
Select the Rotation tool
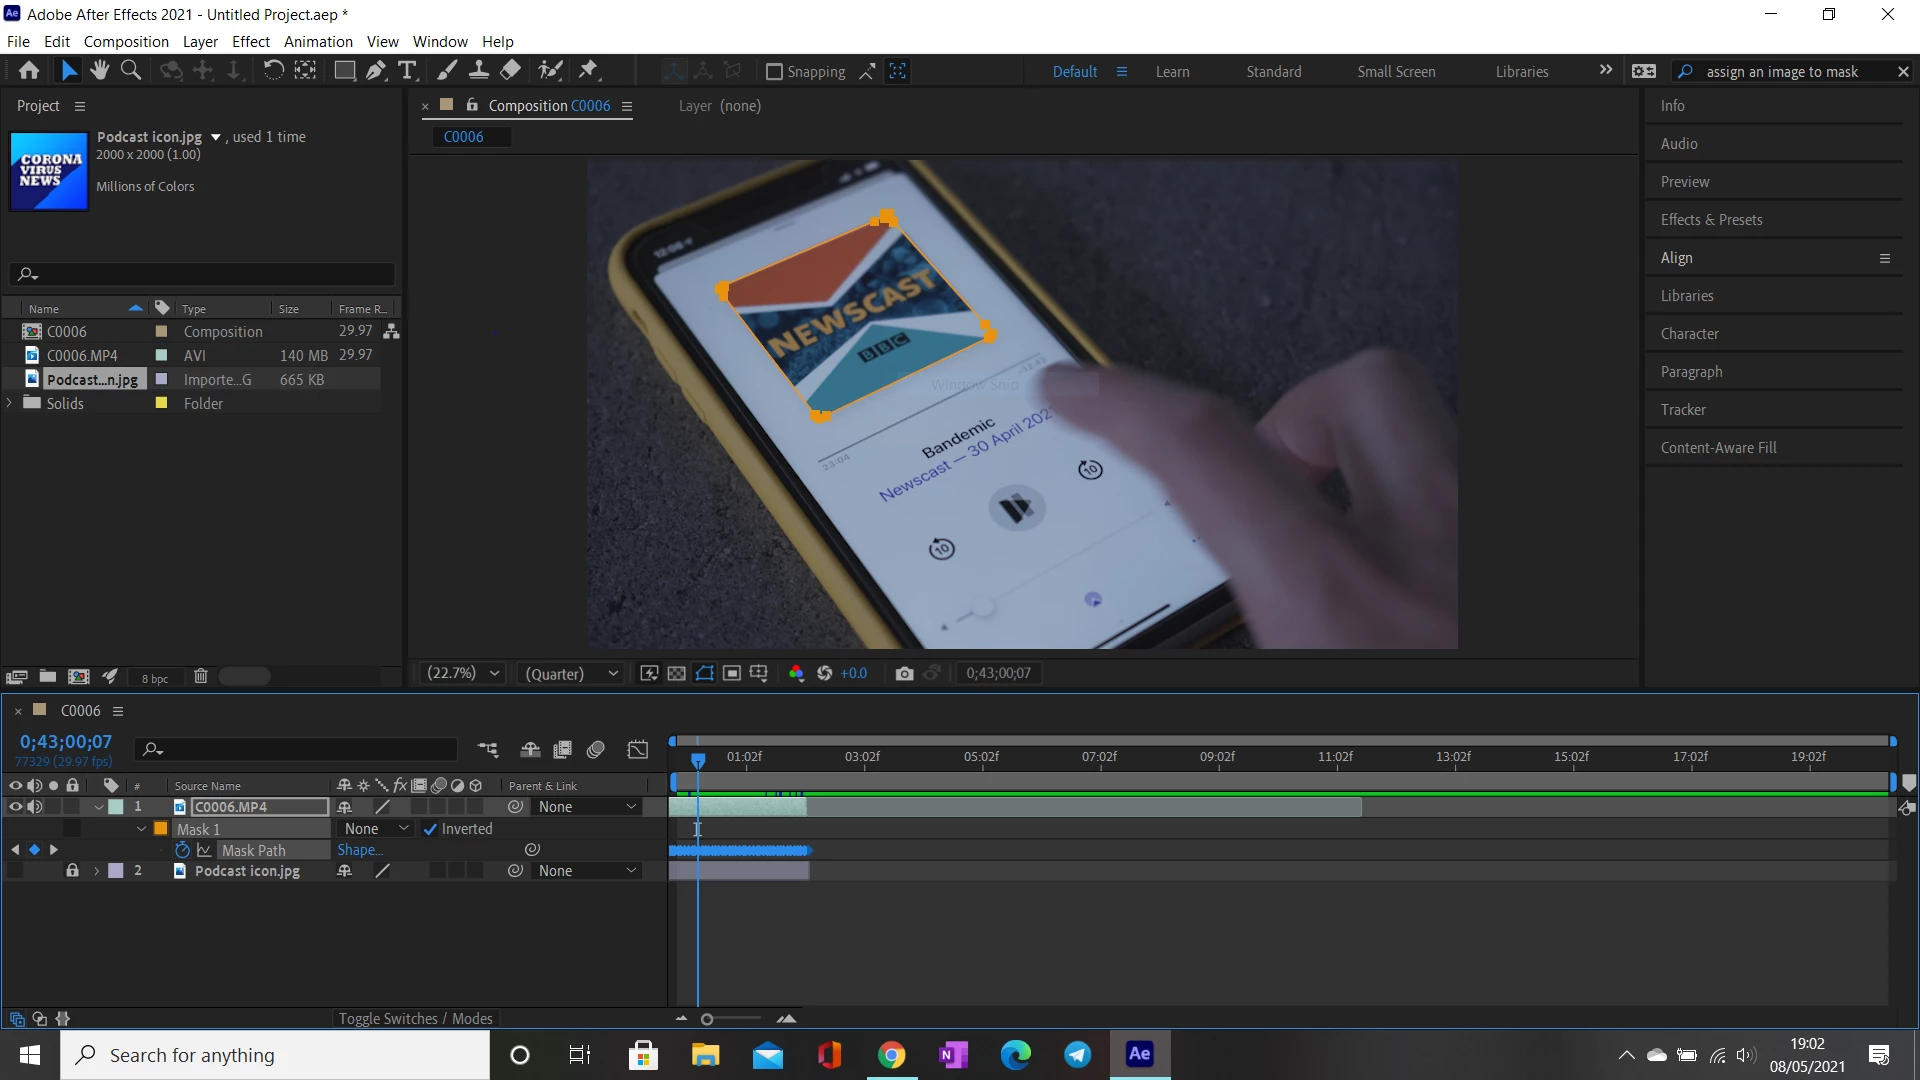coord(273,71)
